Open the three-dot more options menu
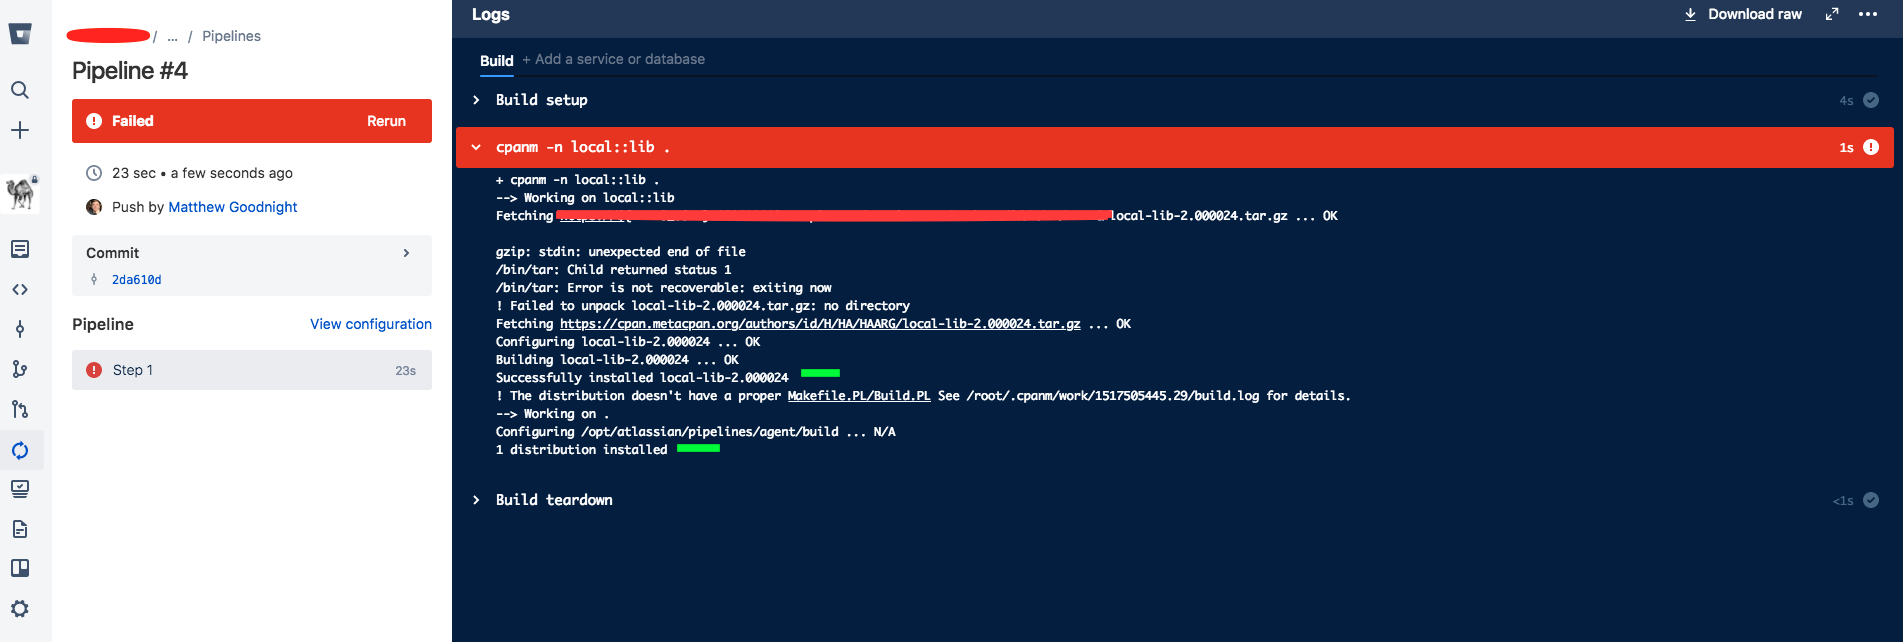Viewport: 1903px width, 642px height. click(x=1868, y=14)
